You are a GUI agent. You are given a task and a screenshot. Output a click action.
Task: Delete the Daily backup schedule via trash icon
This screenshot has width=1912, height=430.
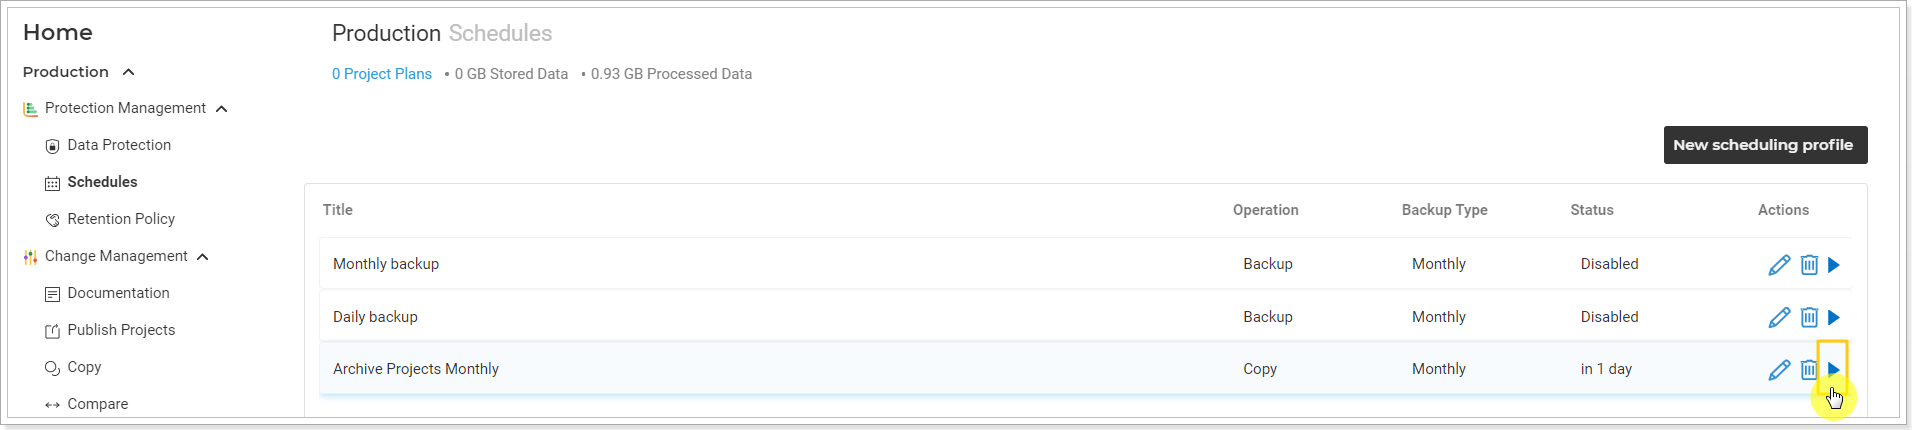pyautogui.click(x=1809, y=317)
